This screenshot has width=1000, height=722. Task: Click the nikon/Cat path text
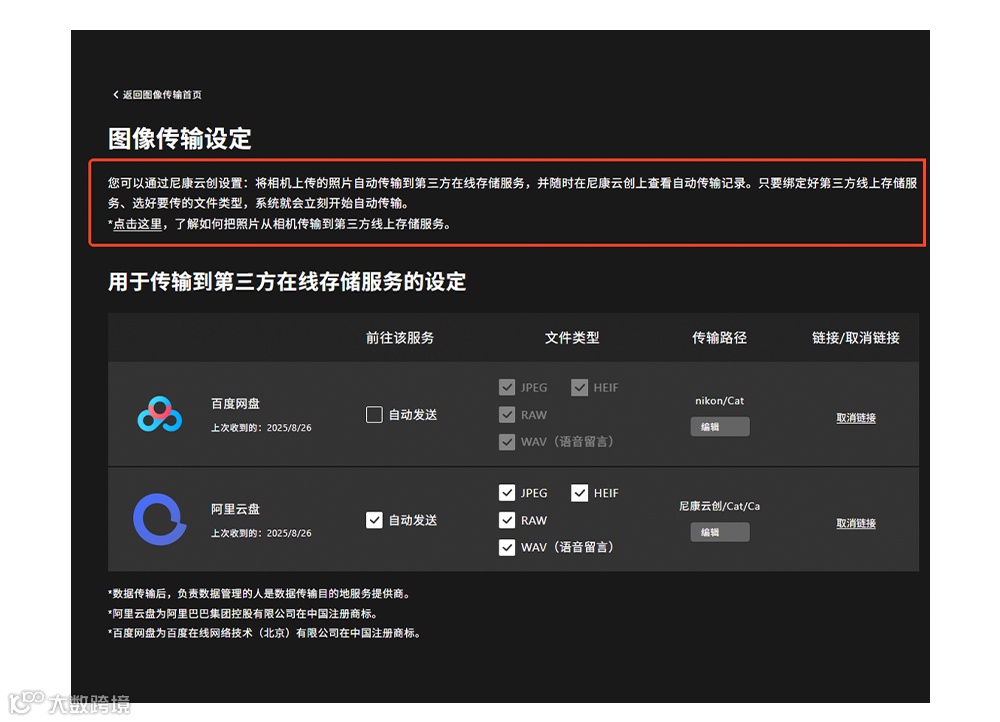[719, 401]
